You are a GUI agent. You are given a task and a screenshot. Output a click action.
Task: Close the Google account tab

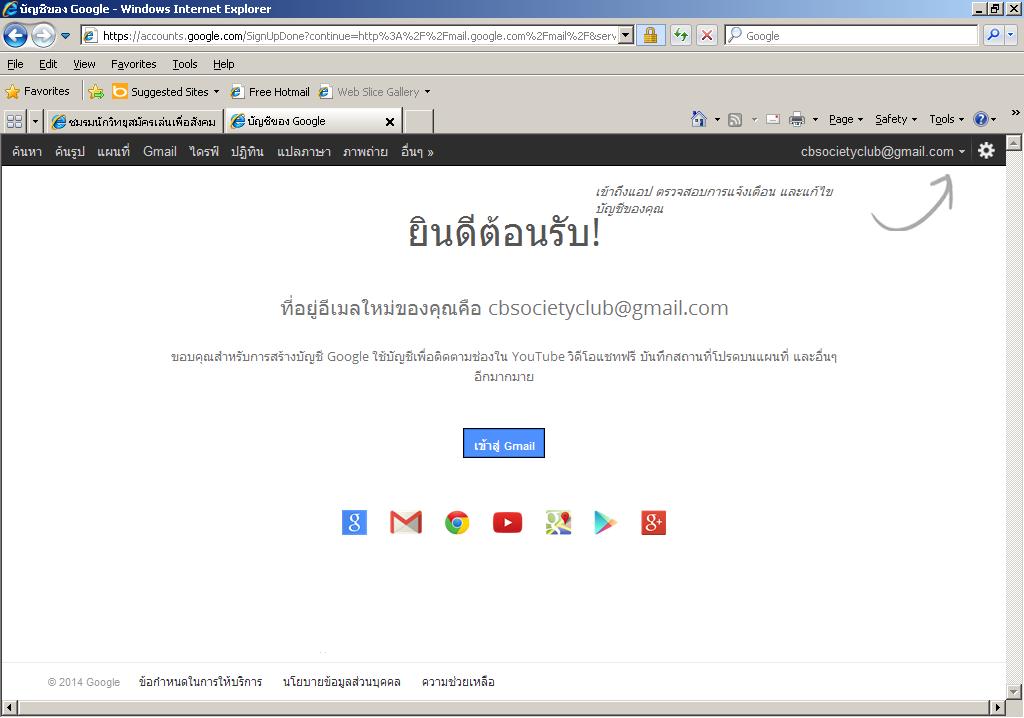pyautogui.click(x=390, y=122)
